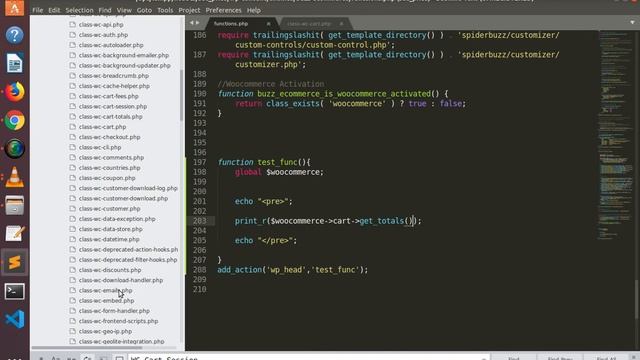Viewport: 640px width, 360px height.
Task: Click the 'add_action' call on line 208
Action: point(239,270)
